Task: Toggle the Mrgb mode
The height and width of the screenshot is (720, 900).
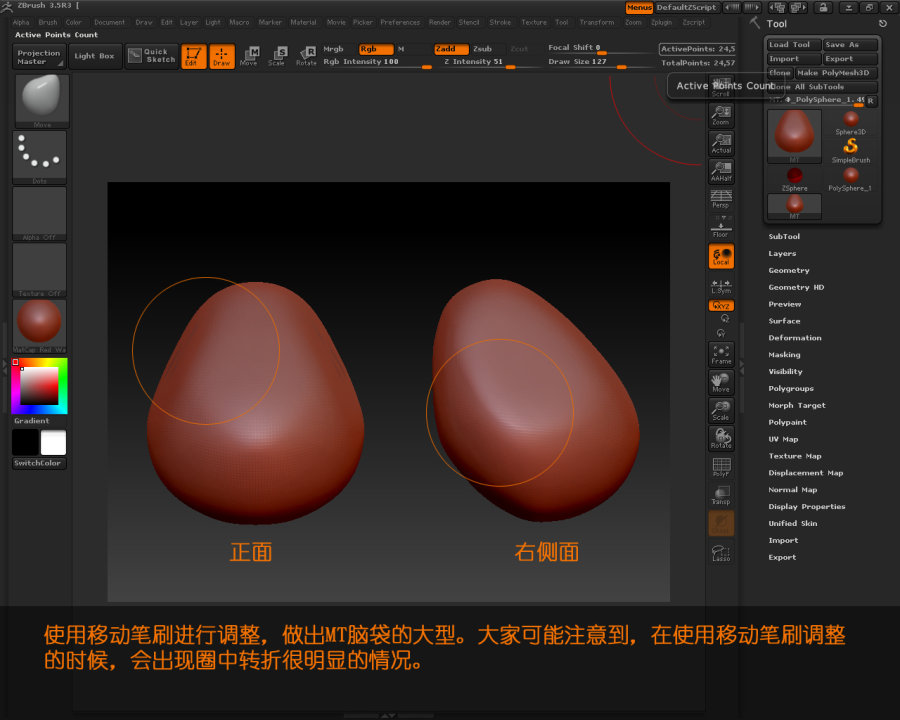Action: (x=333, y=49)
